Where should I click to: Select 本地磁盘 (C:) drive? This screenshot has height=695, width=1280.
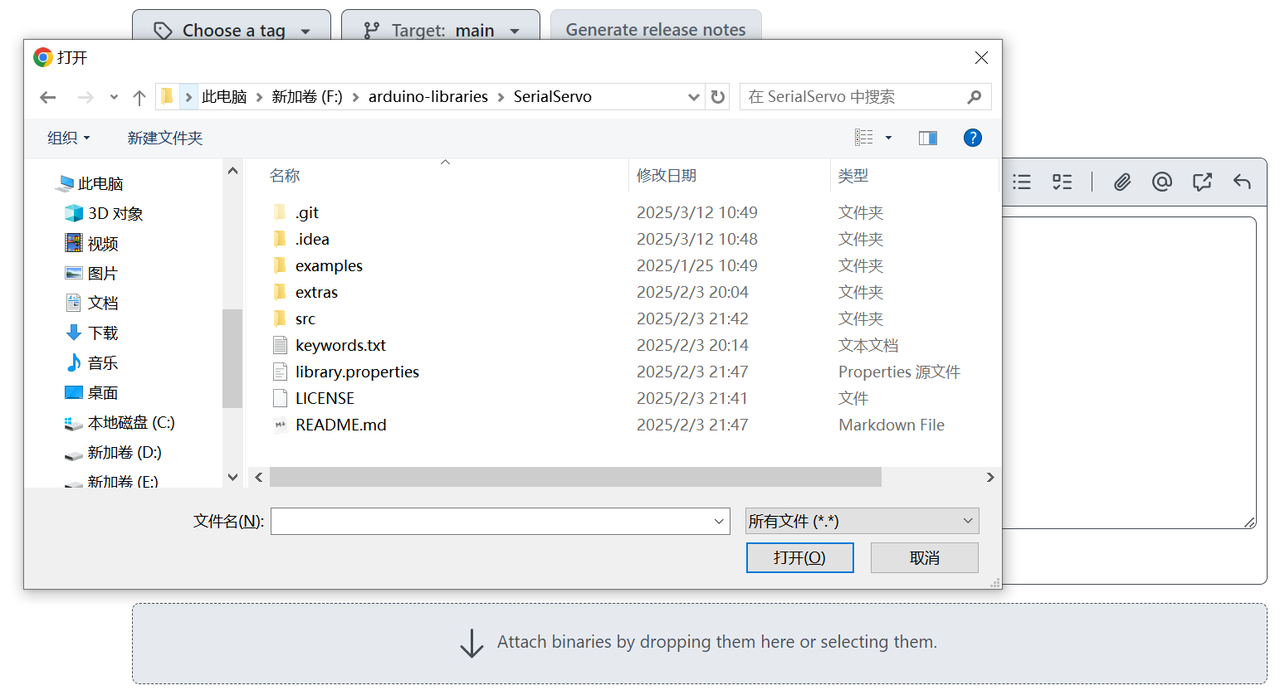pyautogui.click(x=119, y=423)
